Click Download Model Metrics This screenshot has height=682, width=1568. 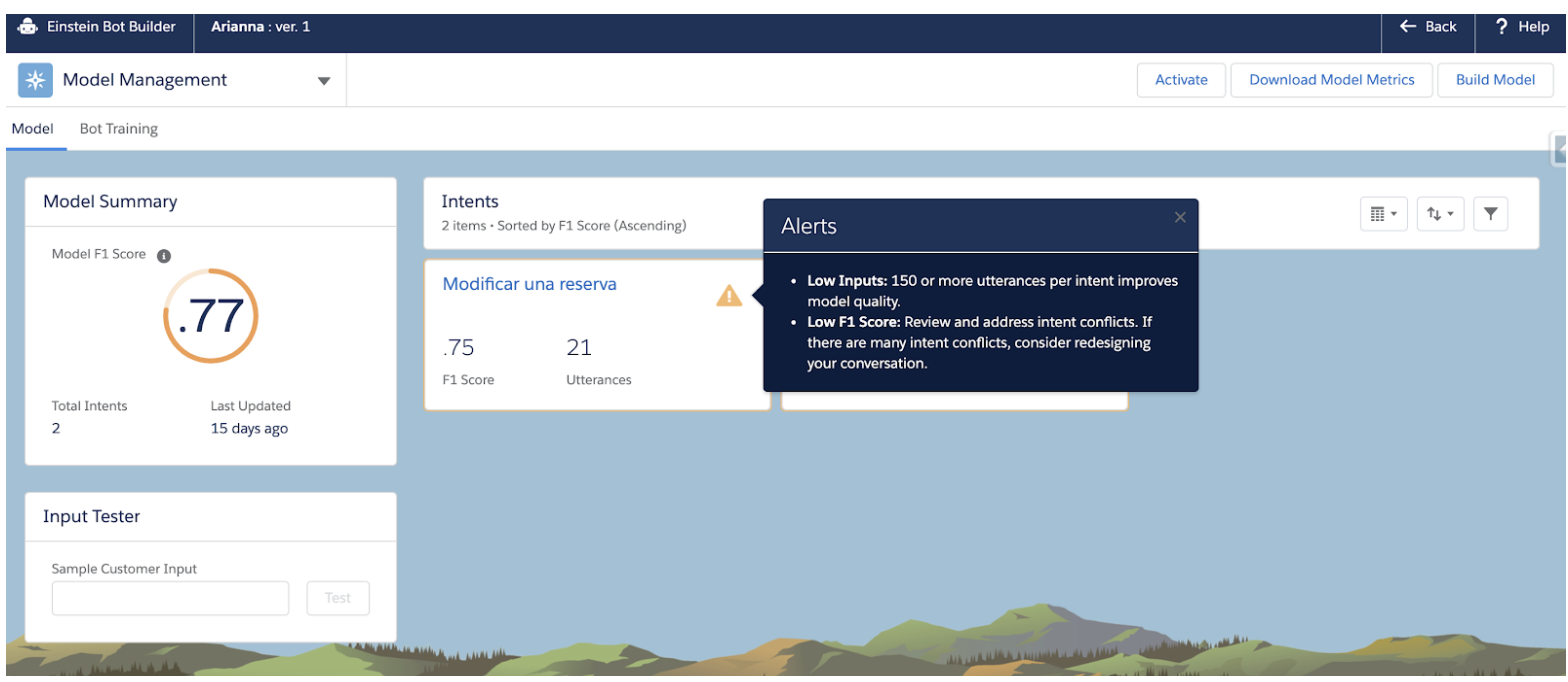[x=1331, y=80]
